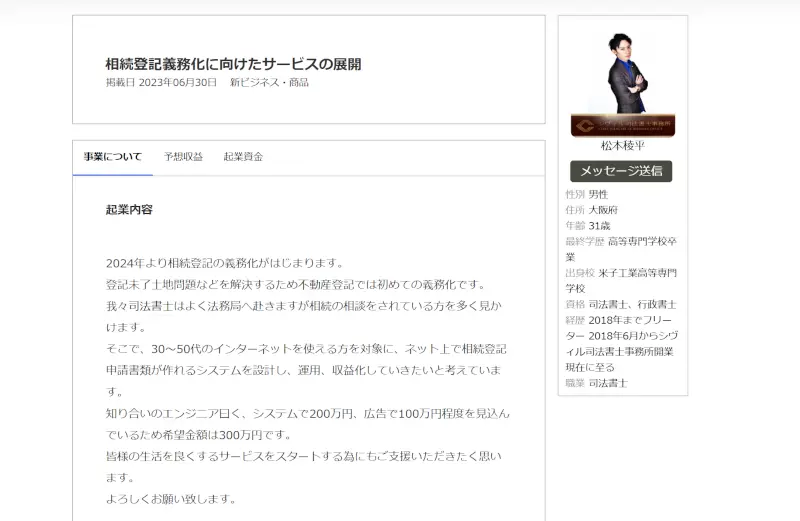Image resolution: width=800 pixels, height=521 pixels.
Task: Click the 経歴 2018年までフリーター entry
Action: click(x=621, y=344)
